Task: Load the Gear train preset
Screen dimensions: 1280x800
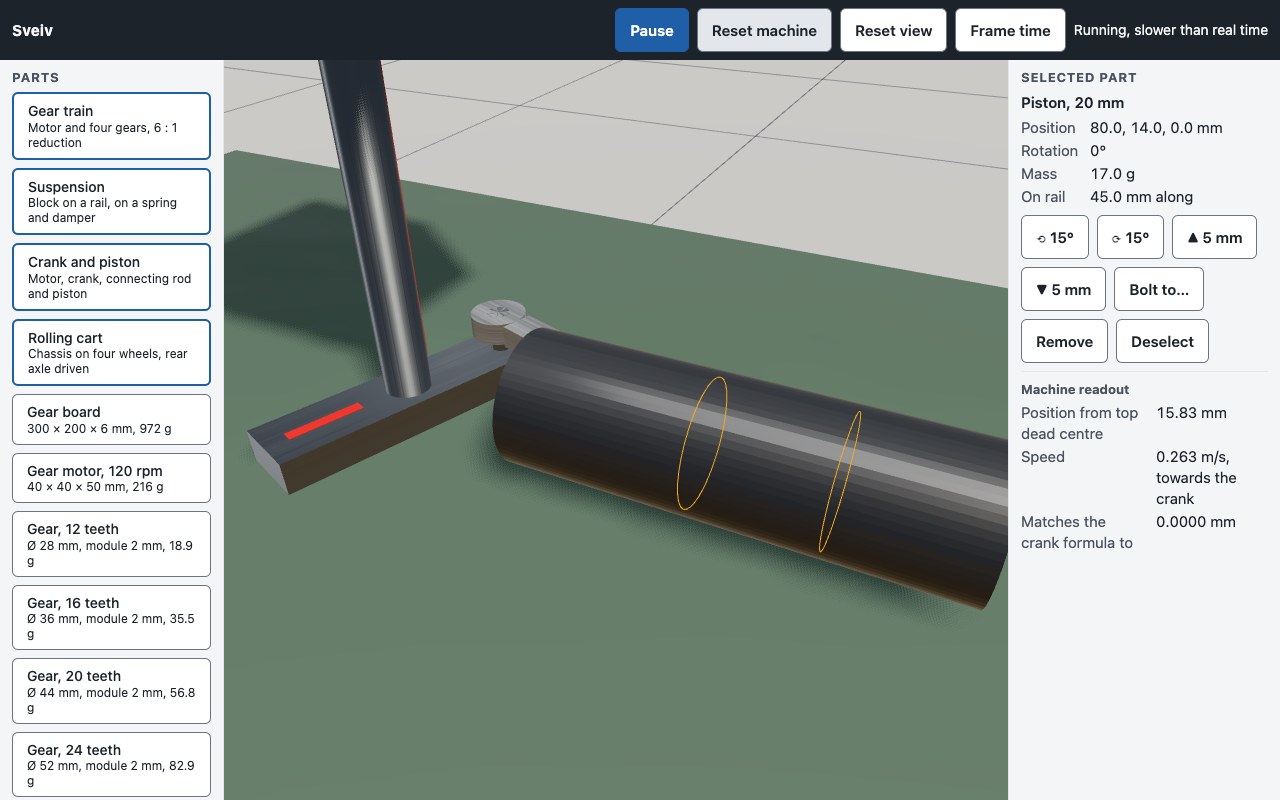Action: (111, 126)
